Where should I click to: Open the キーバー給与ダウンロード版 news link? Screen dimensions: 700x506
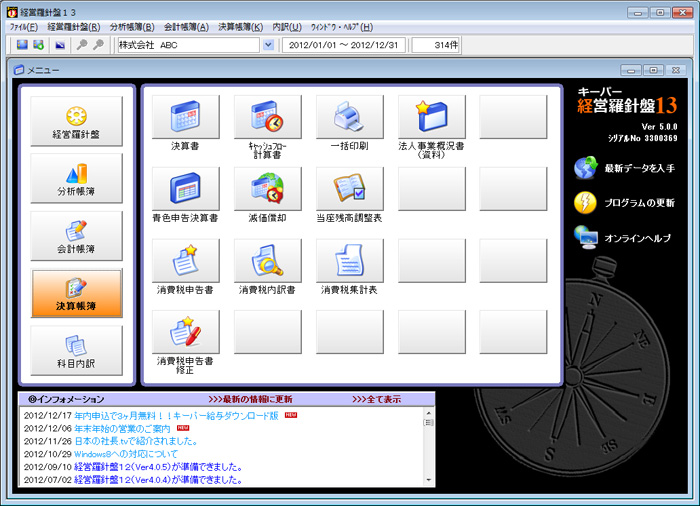pyautogui.click(x=176, y=415)
